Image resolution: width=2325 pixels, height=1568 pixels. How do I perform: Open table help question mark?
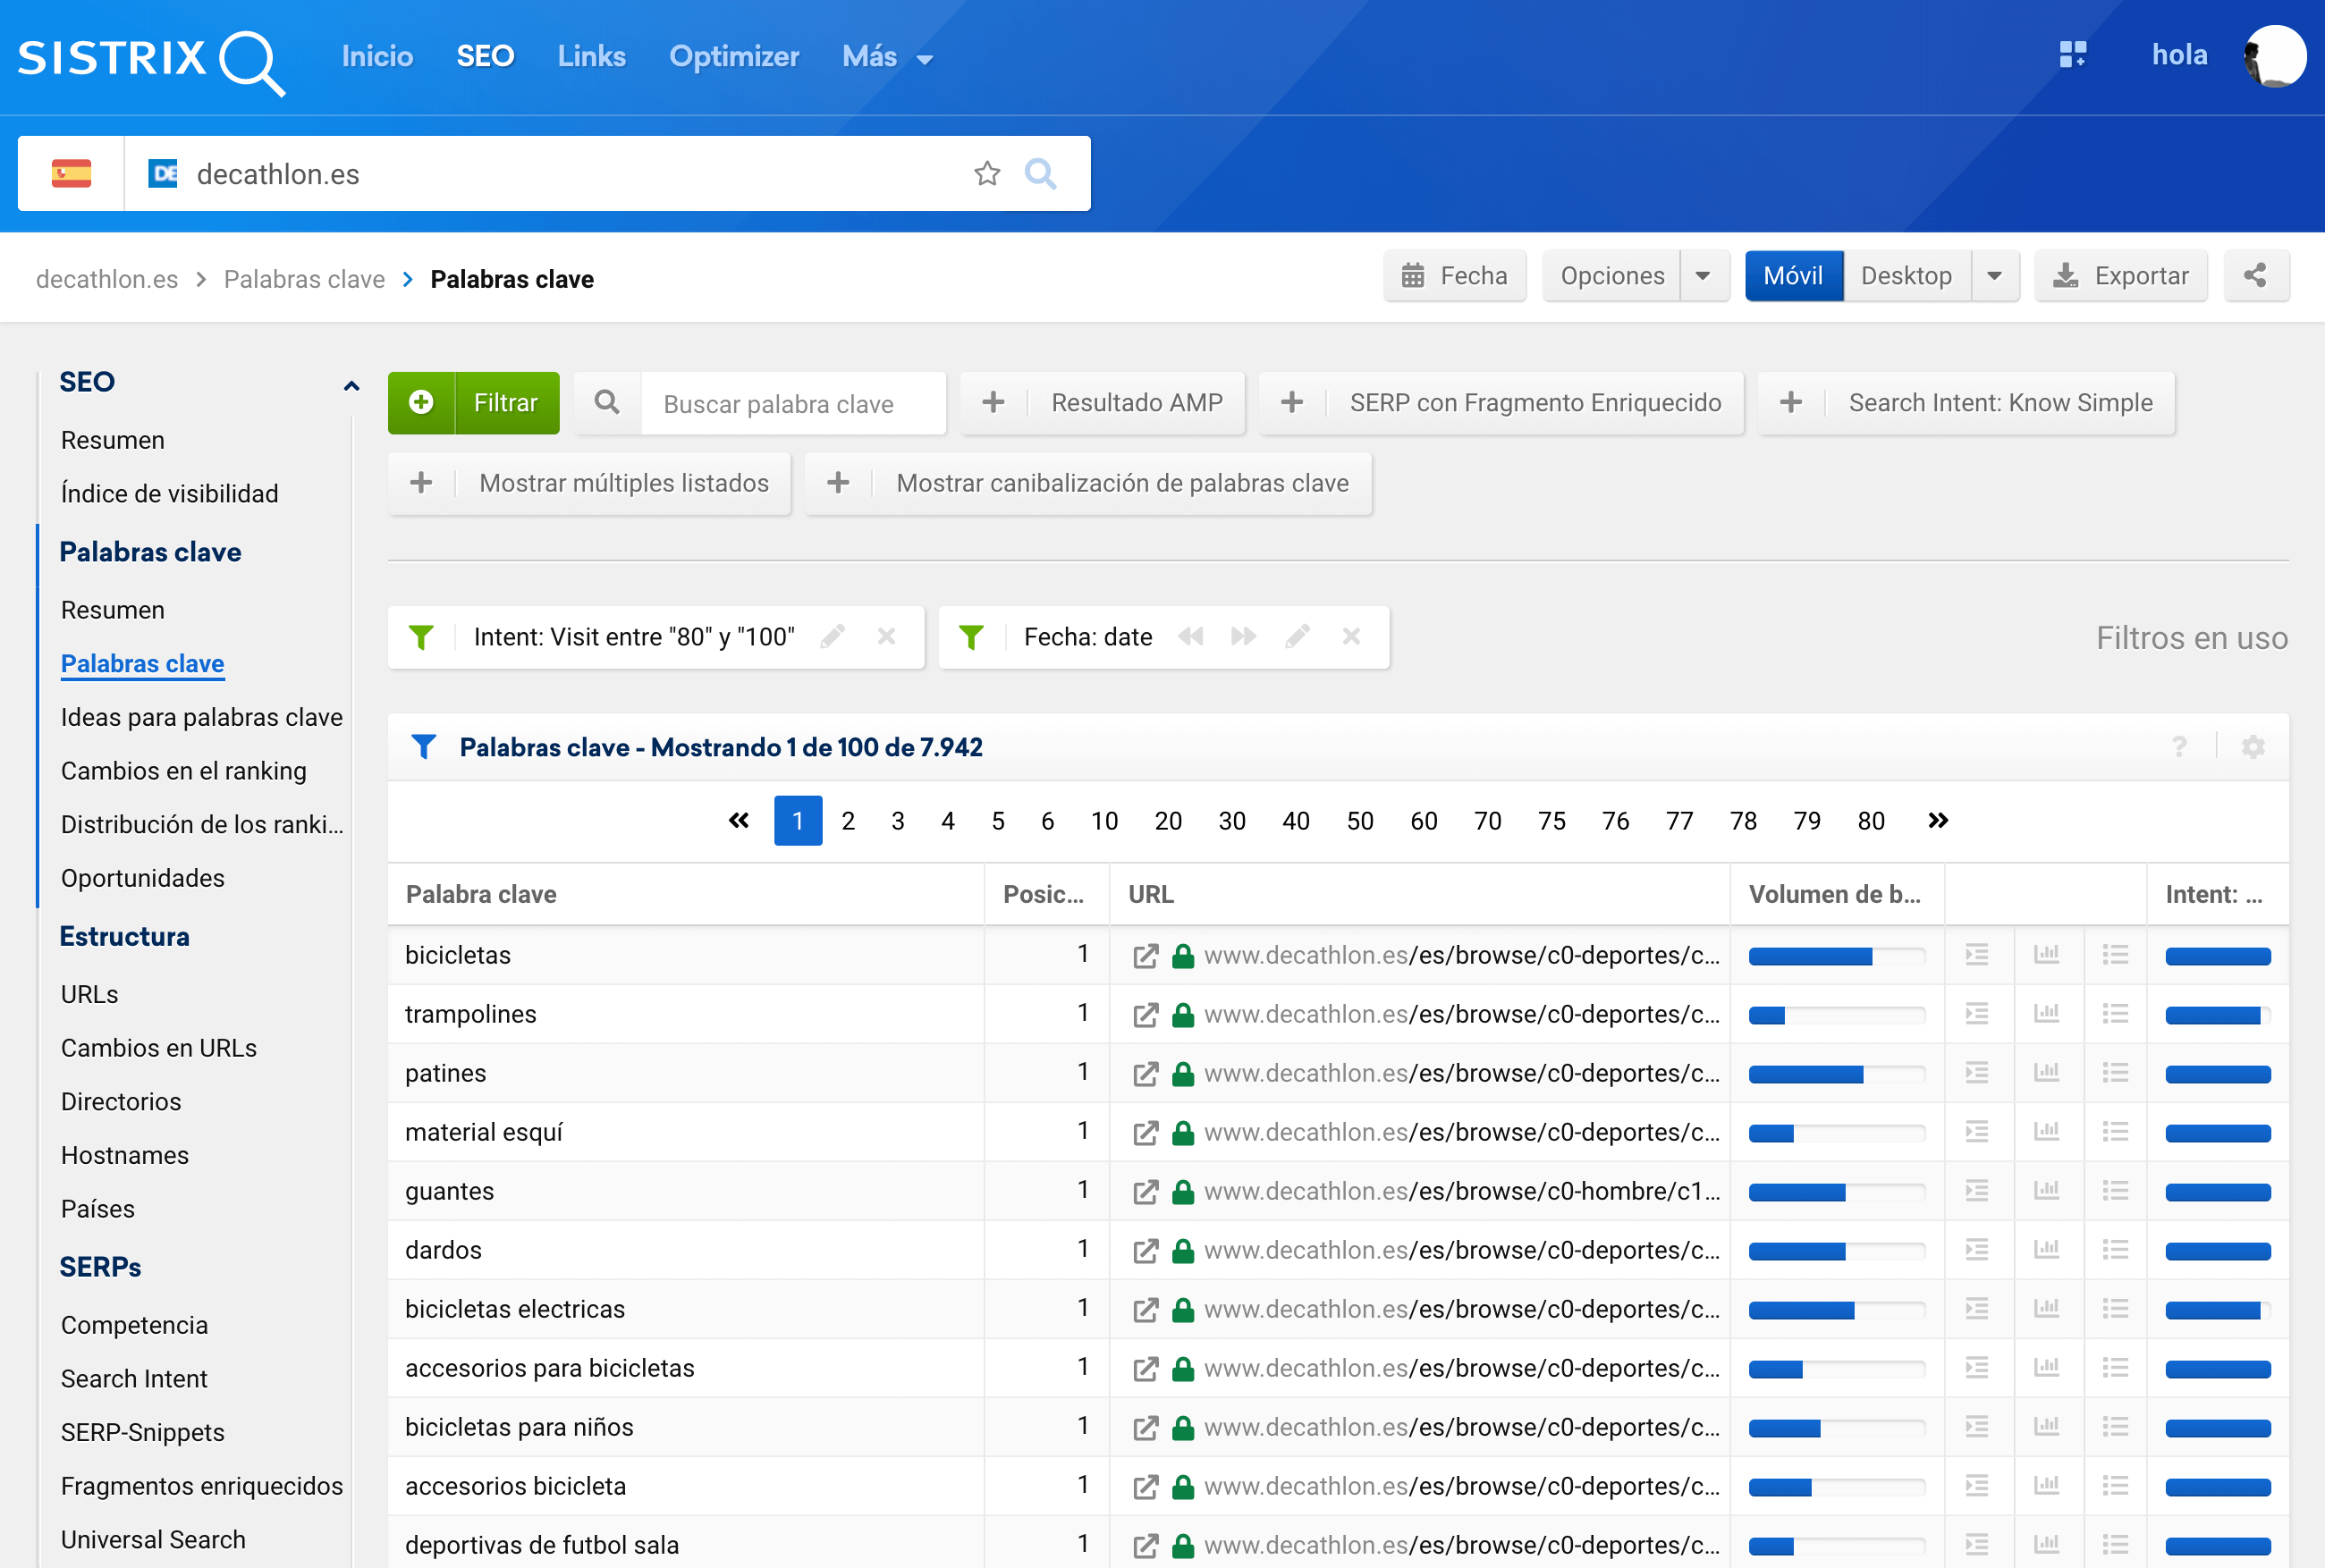tap(2179, 747)
